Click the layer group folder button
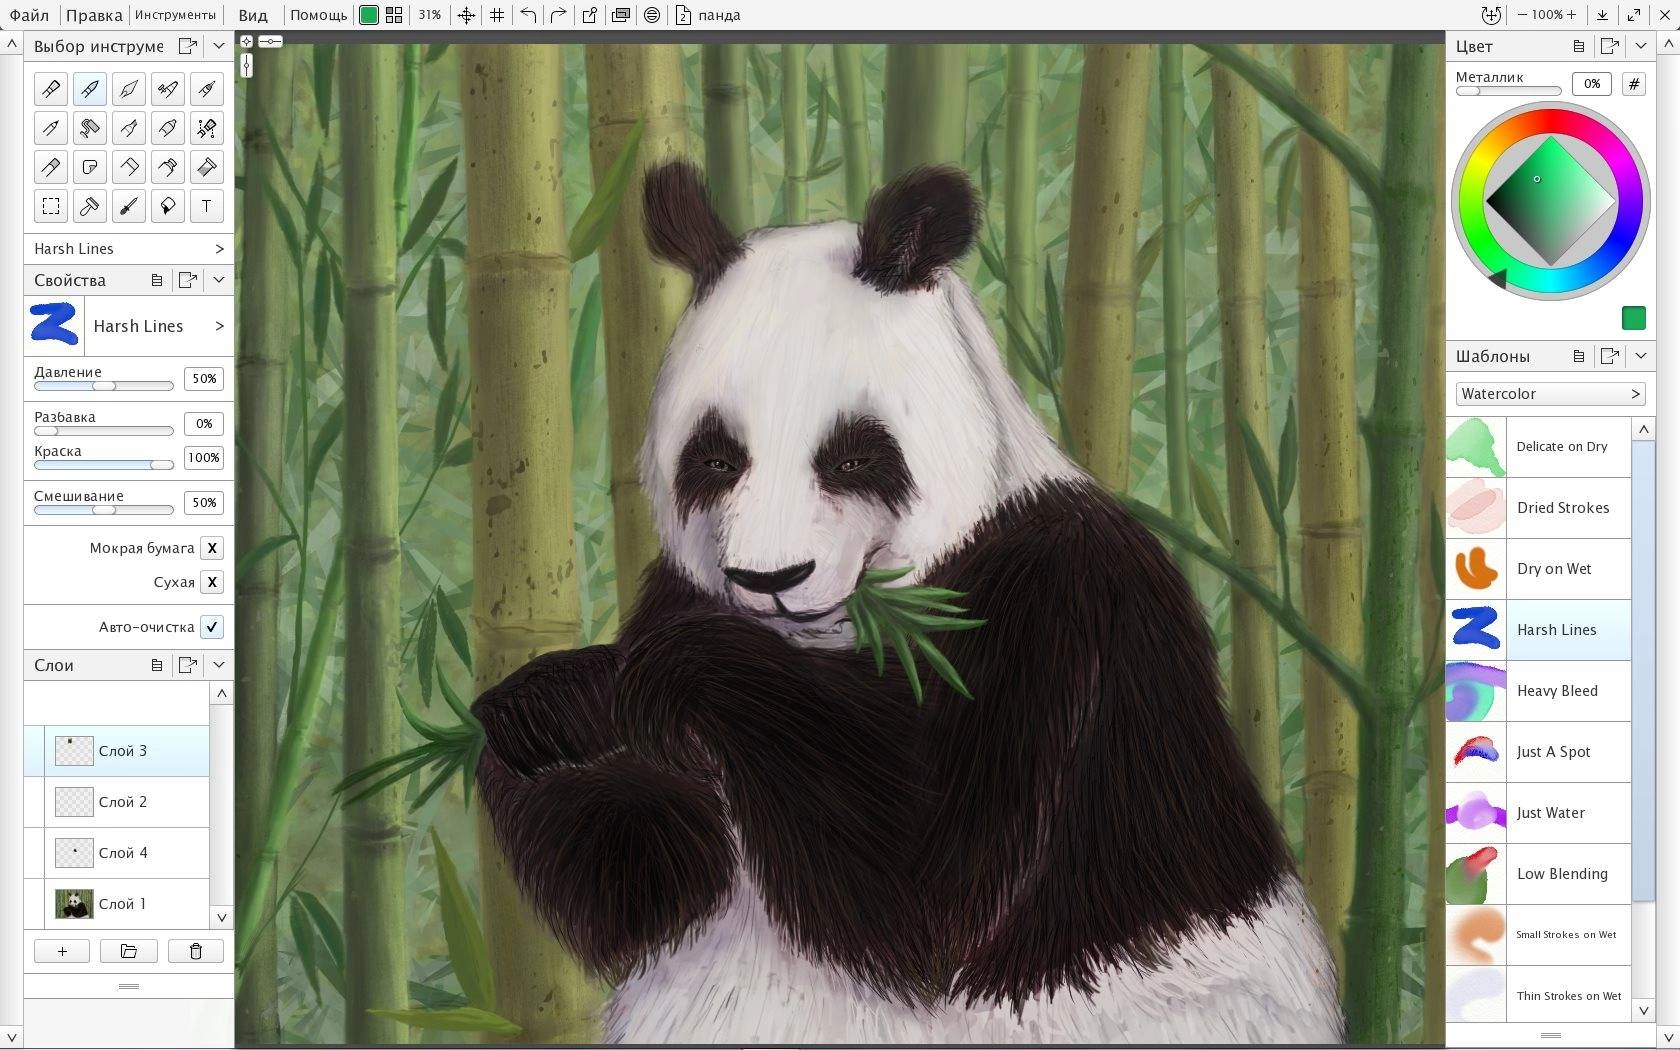1680x1050 pixels. (x=129, y=951)
